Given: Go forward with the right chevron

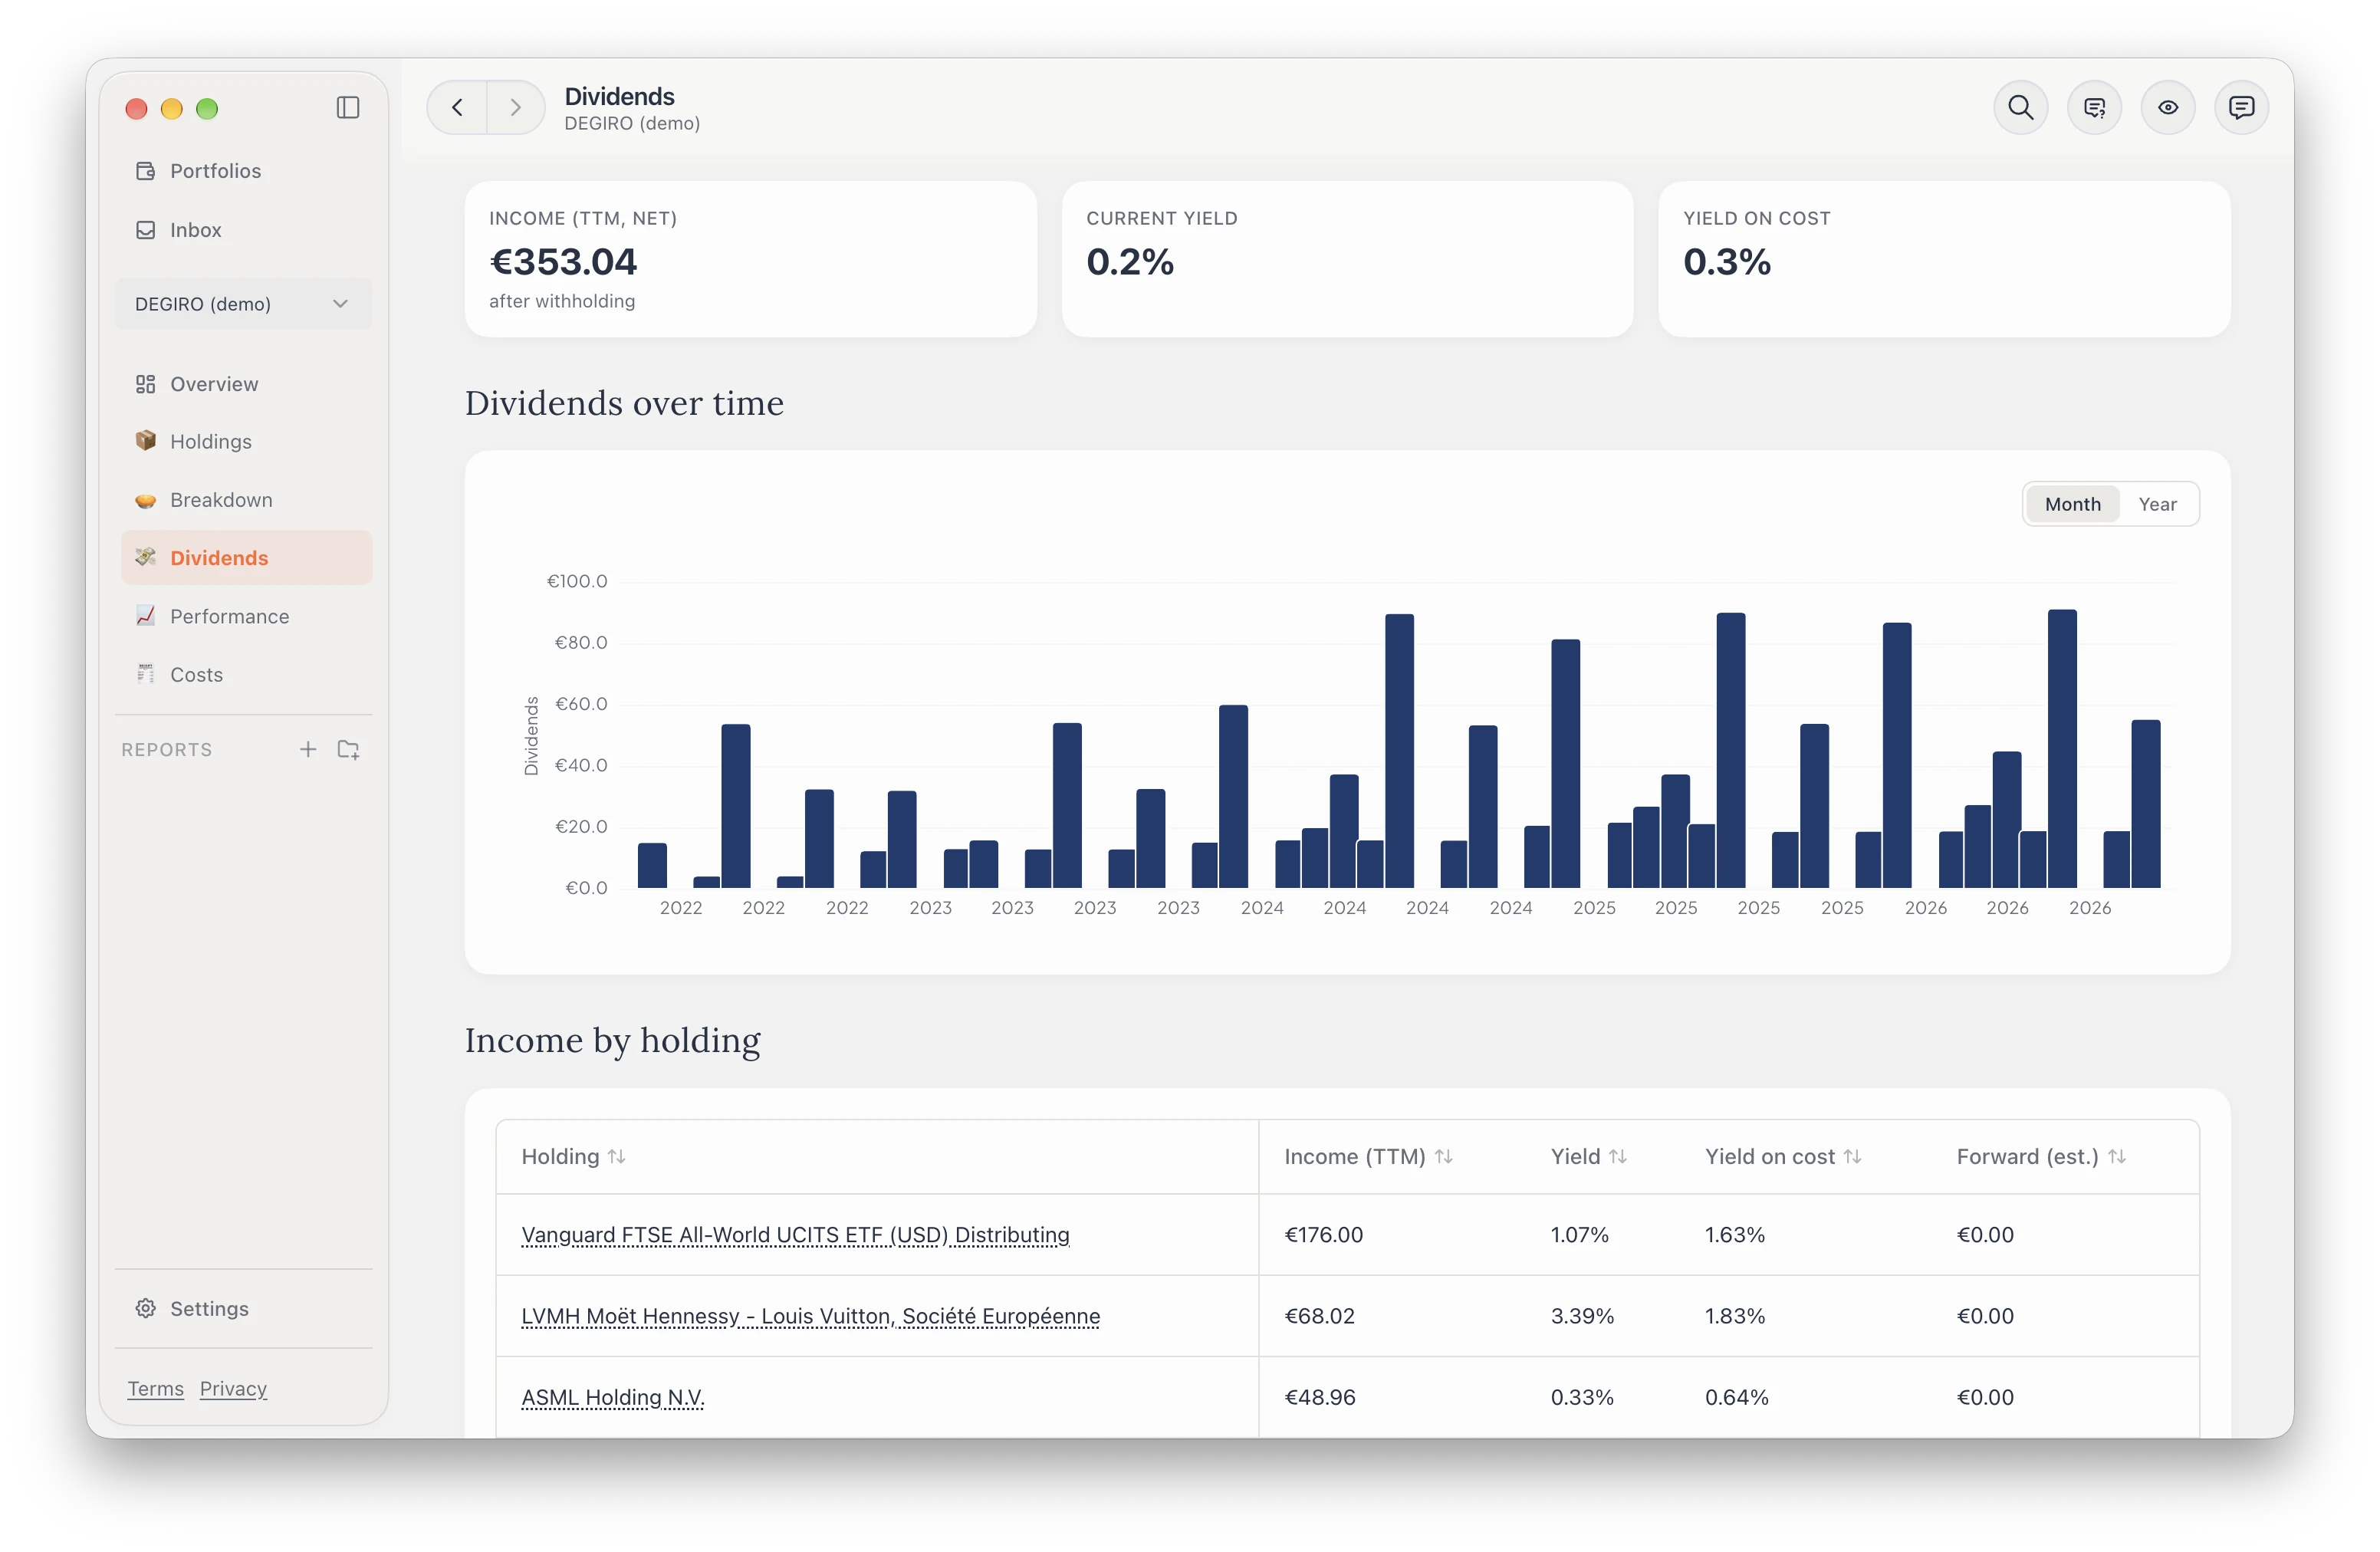Looking at the screenshot, I should point(515,107).
